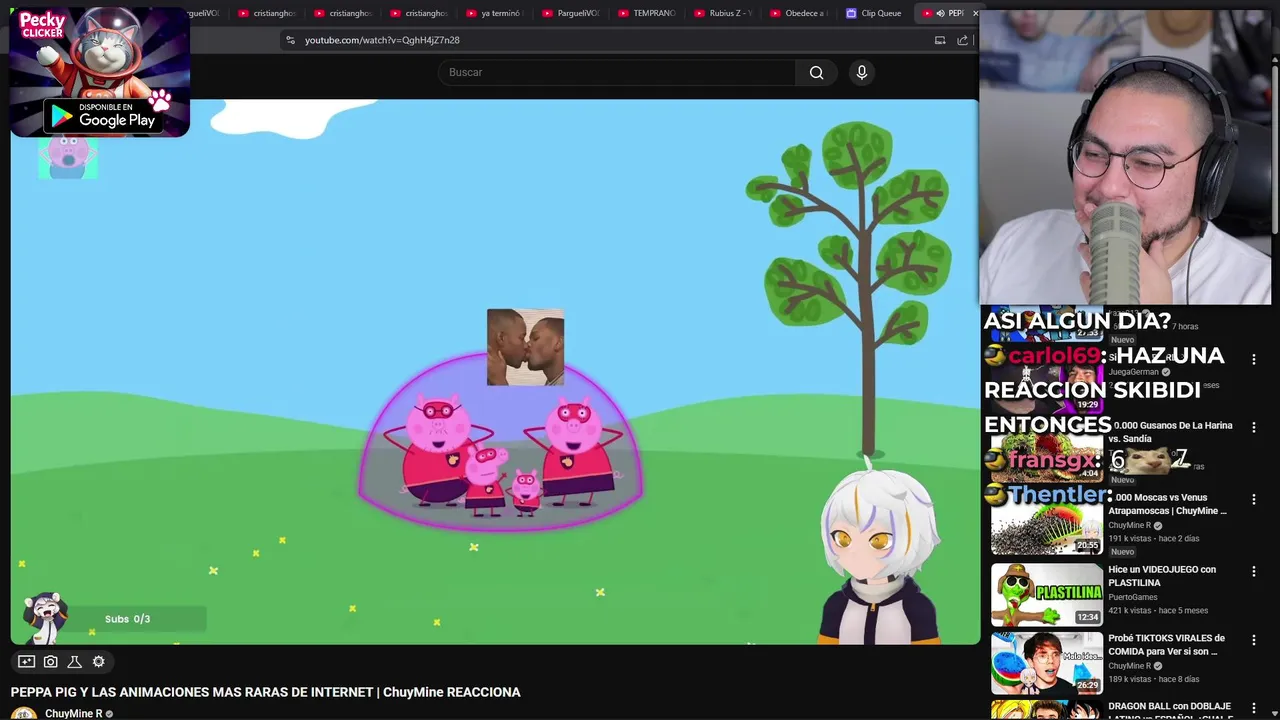
Task: Click the 'Subs 0/3' goal overlay
Action: [x=127, y=619]
